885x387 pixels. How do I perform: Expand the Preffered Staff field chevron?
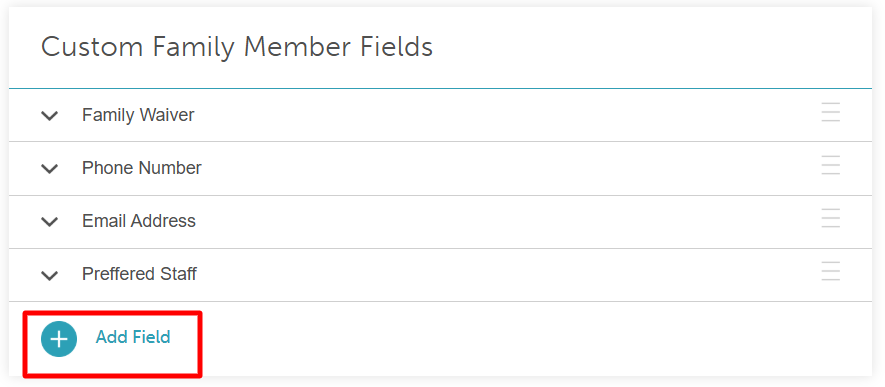pyautogui.click(x=50, y=275)
